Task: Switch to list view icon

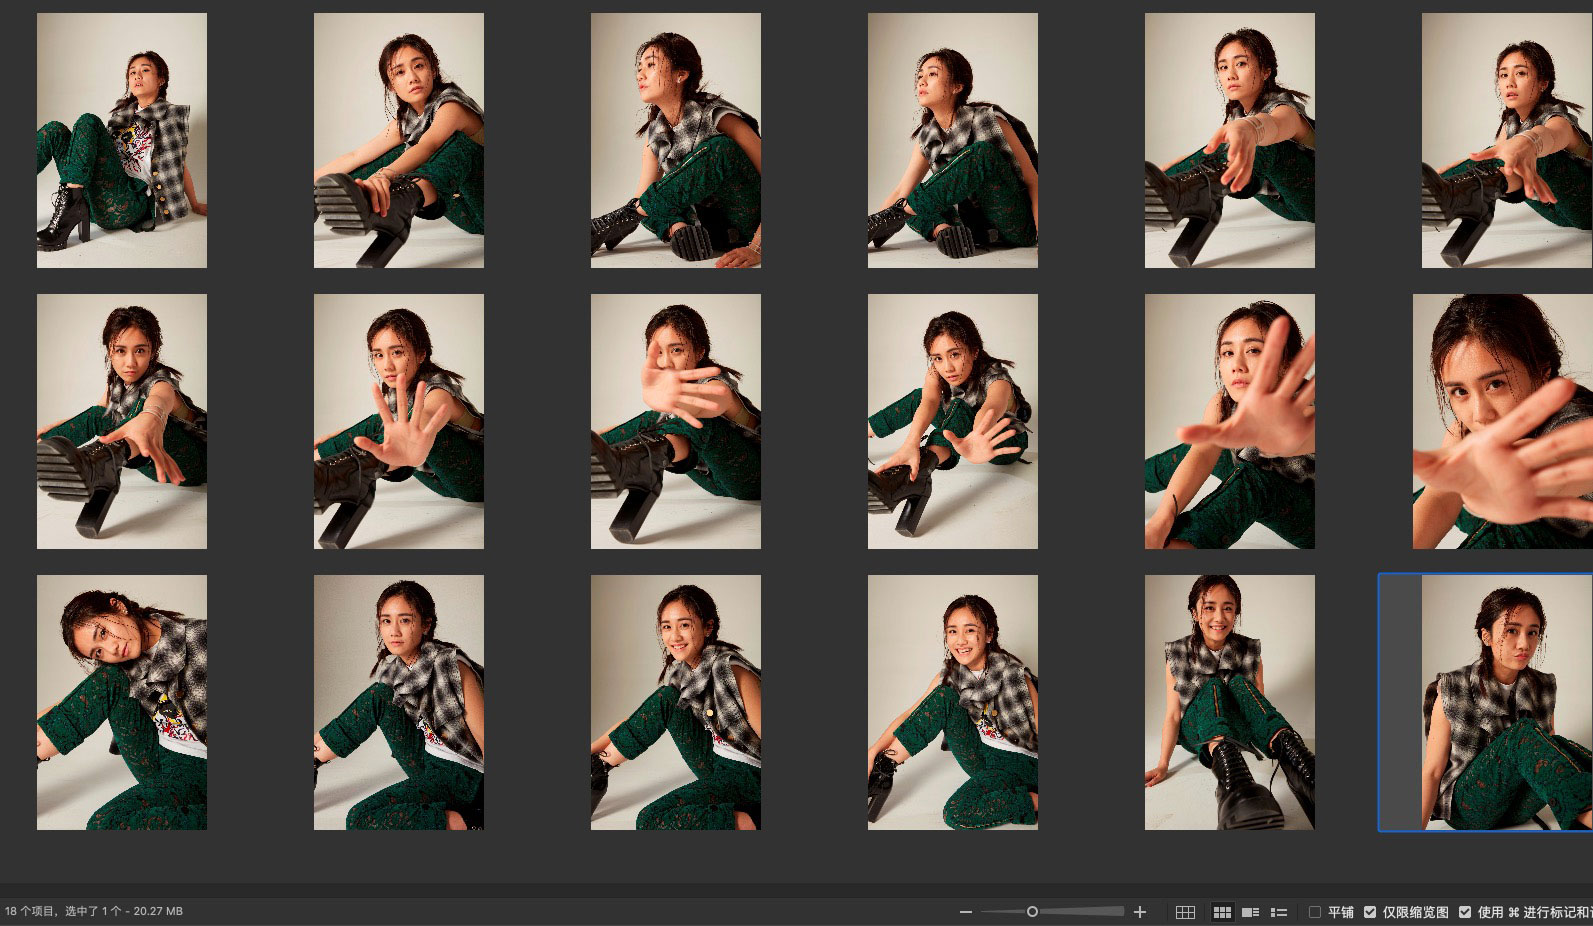Action: [x=1278, y=912]
